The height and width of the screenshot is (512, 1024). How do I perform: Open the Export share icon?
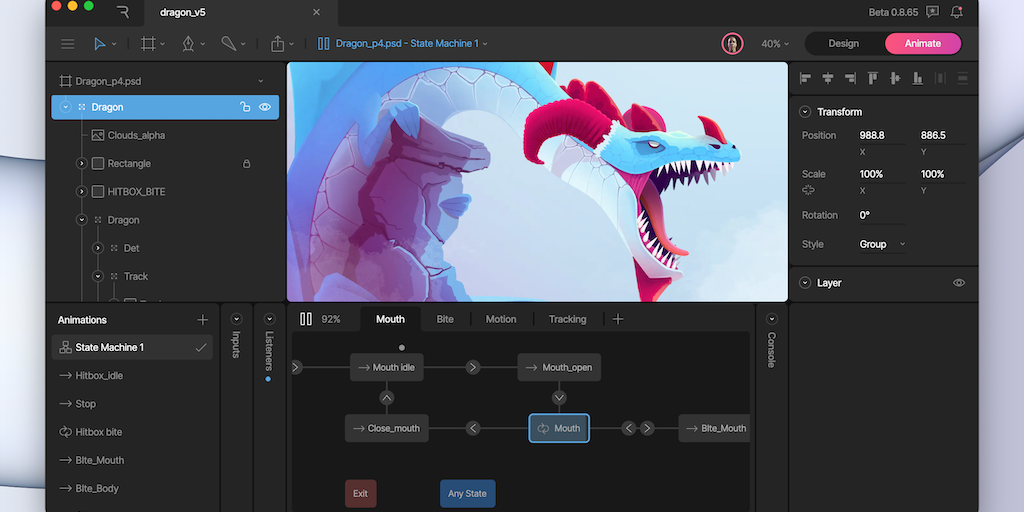pos(278,44)
